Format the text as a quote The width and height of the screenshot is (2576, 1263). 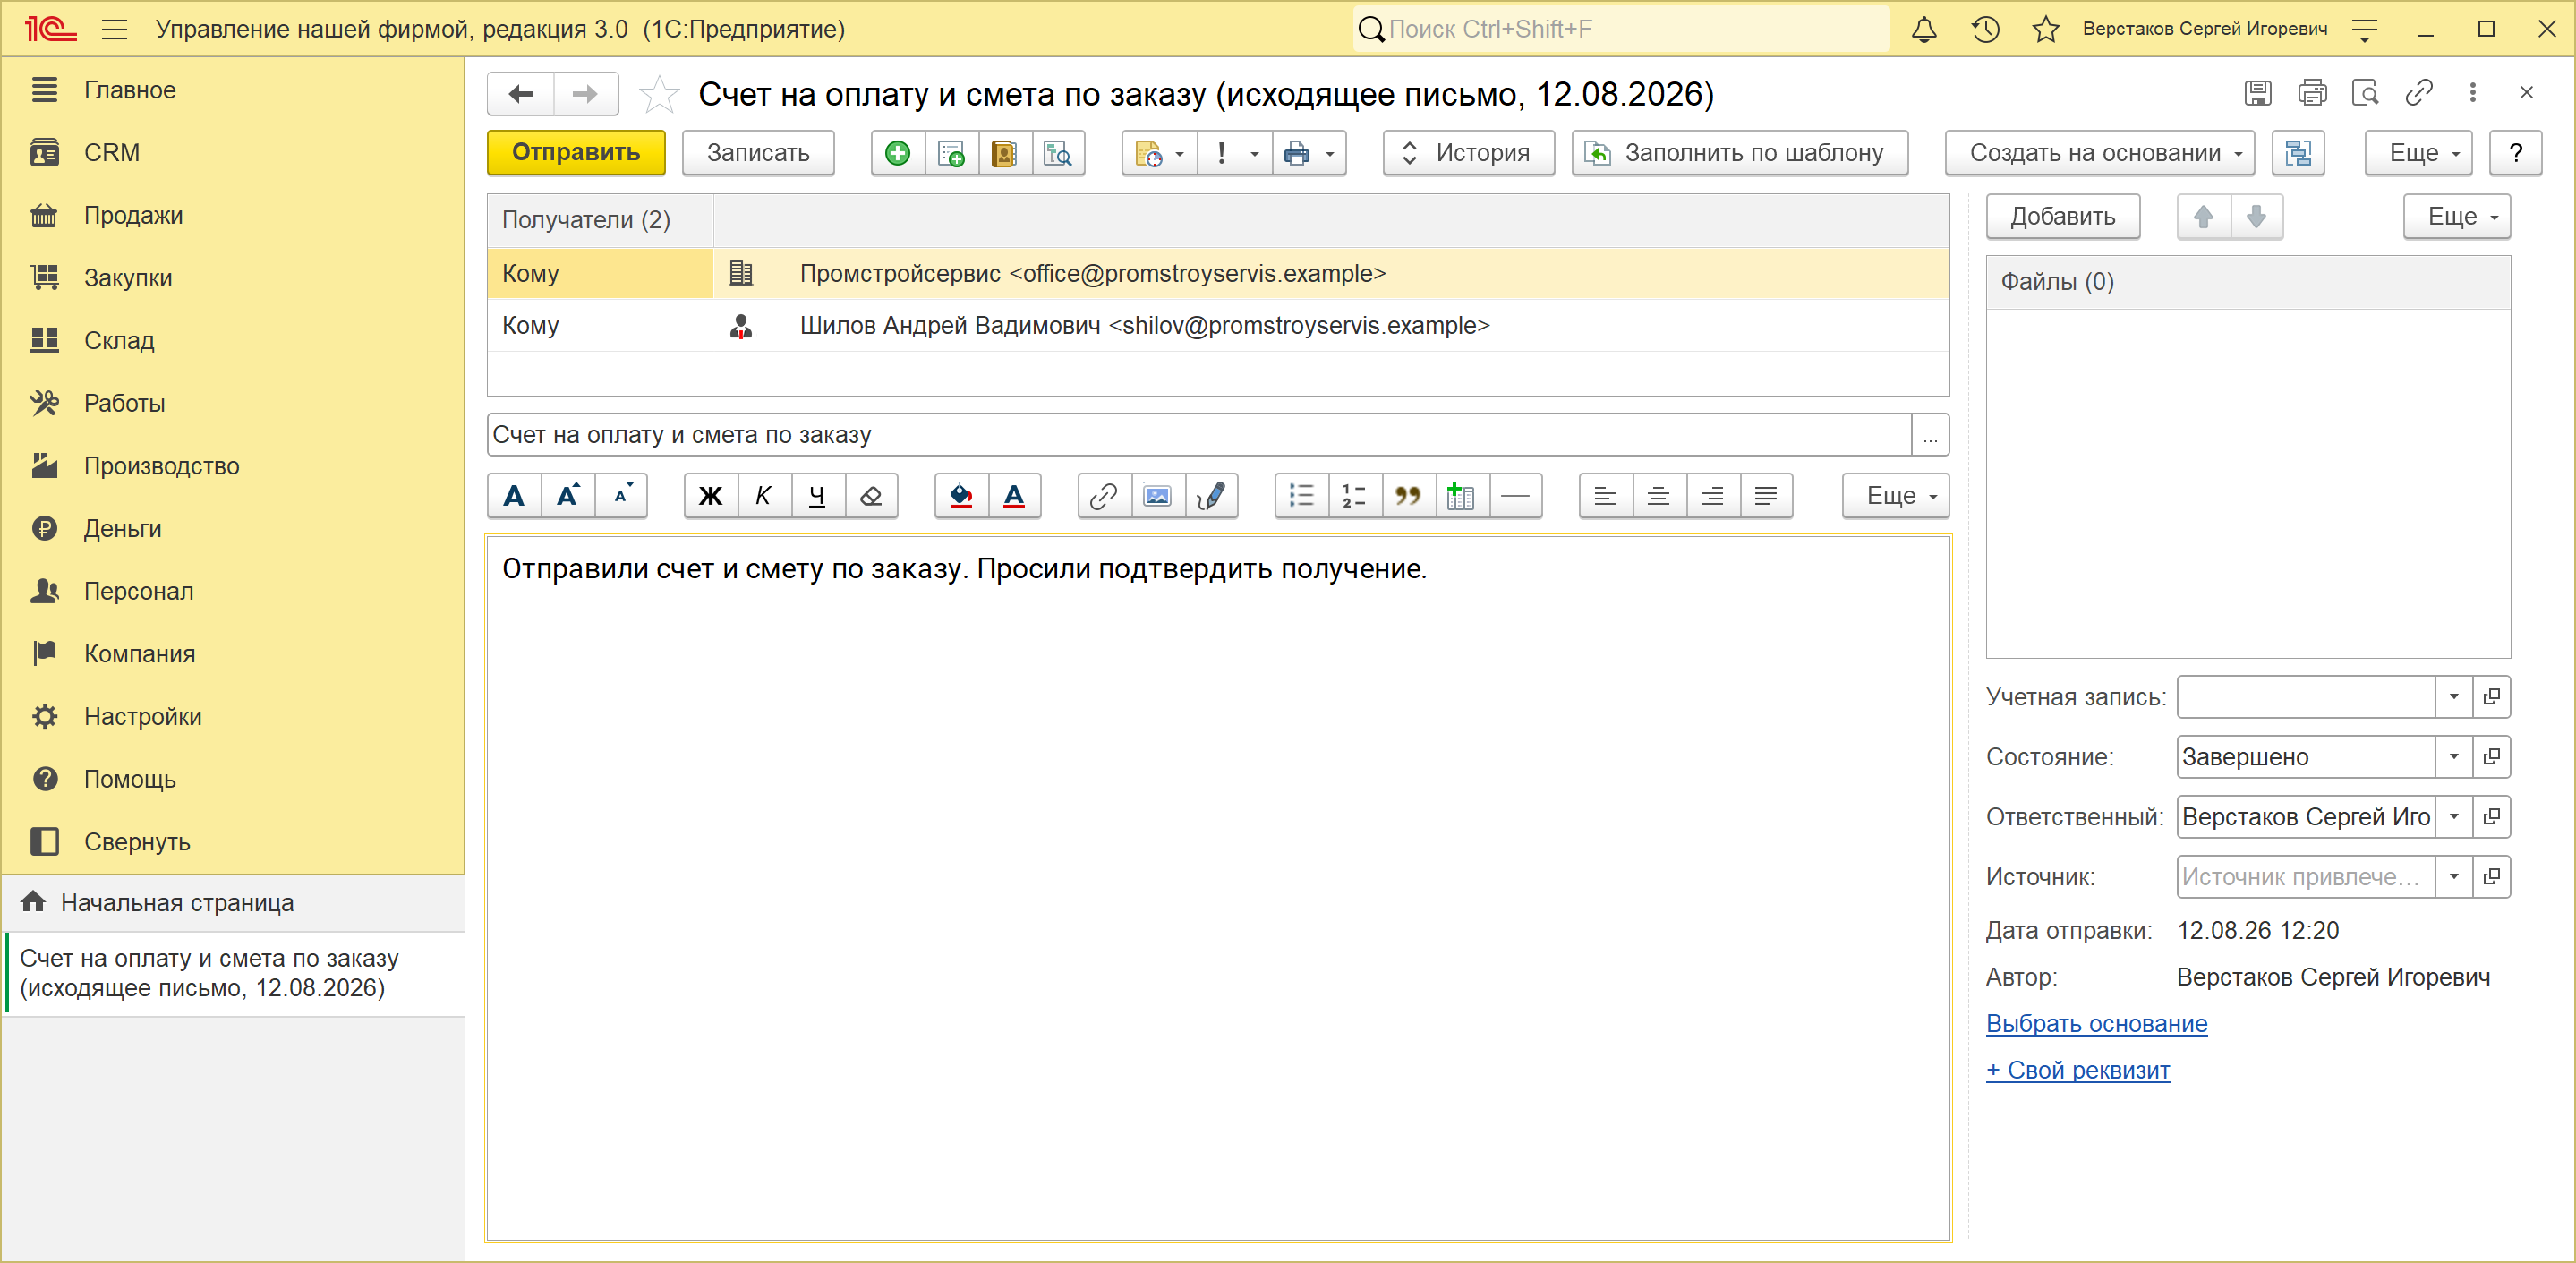click(1408, 496)
